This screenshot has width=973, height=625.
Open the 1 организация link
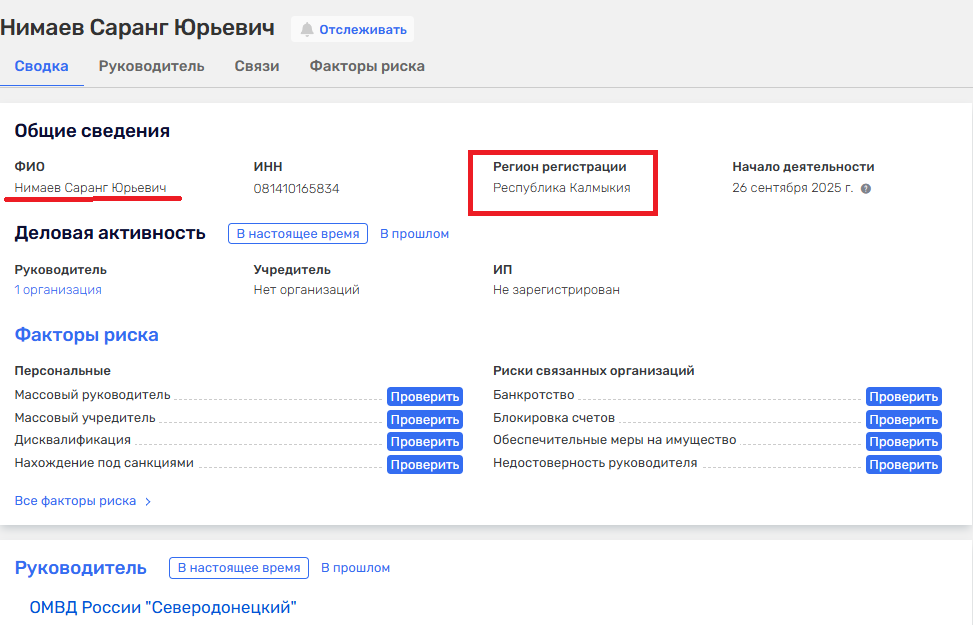pyautogui.click(x=58, y=290)
